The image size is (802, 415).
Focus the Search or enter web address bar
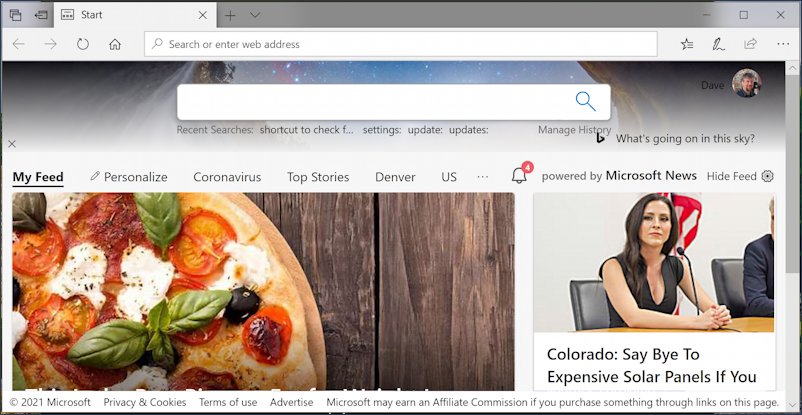pyautogui.click(x=400, y=44)
